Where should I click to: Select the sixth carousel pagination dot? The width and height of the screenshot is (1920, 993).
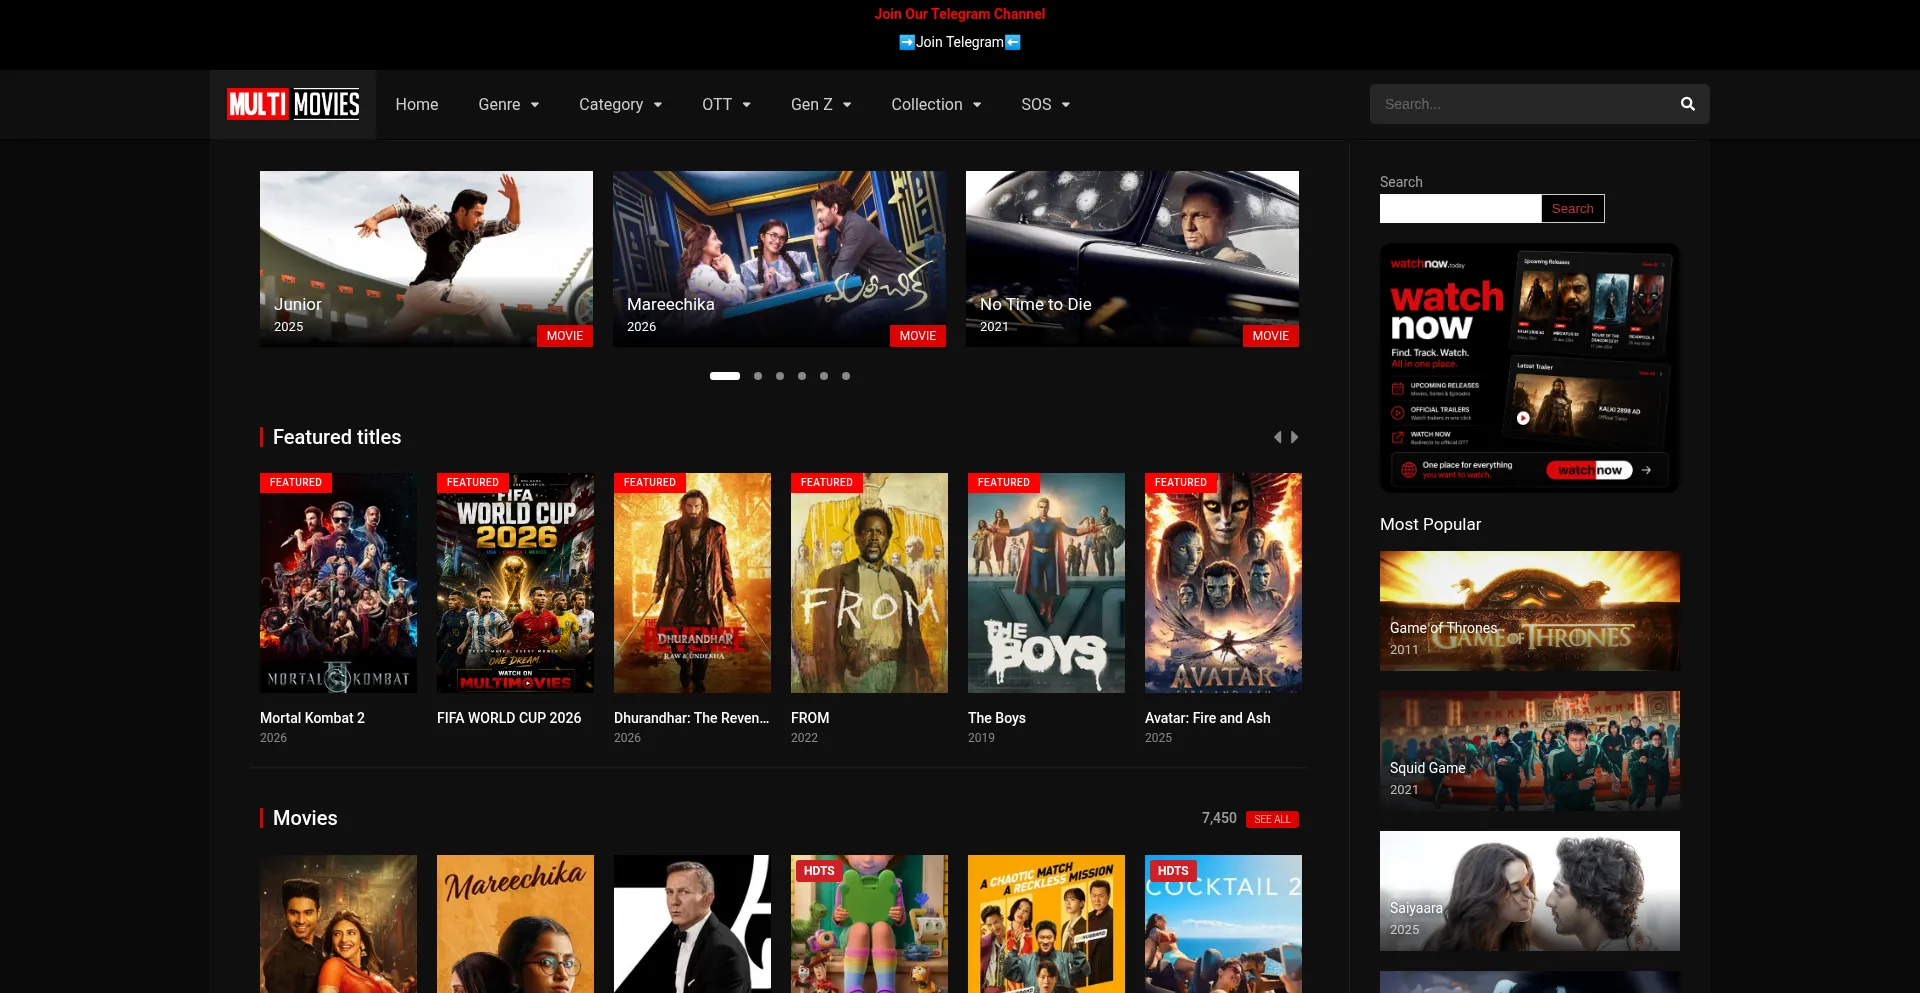tap(846, 376)
